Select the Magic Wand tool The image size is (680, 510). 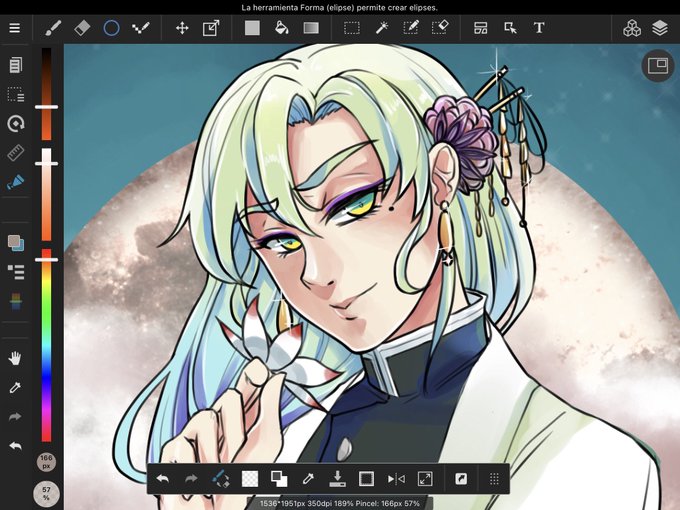pyautogui.click(x=381, y=28)
